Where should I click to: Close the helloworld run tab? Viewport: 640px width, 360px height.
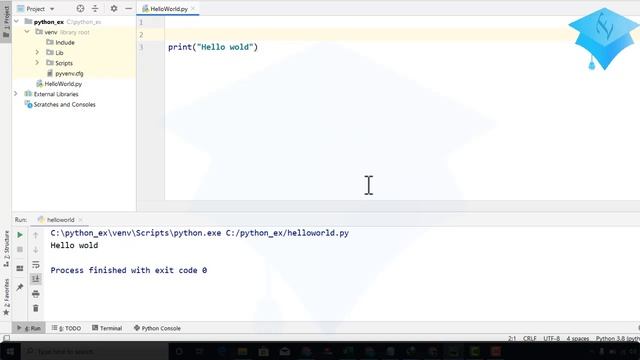click(80, 220)
